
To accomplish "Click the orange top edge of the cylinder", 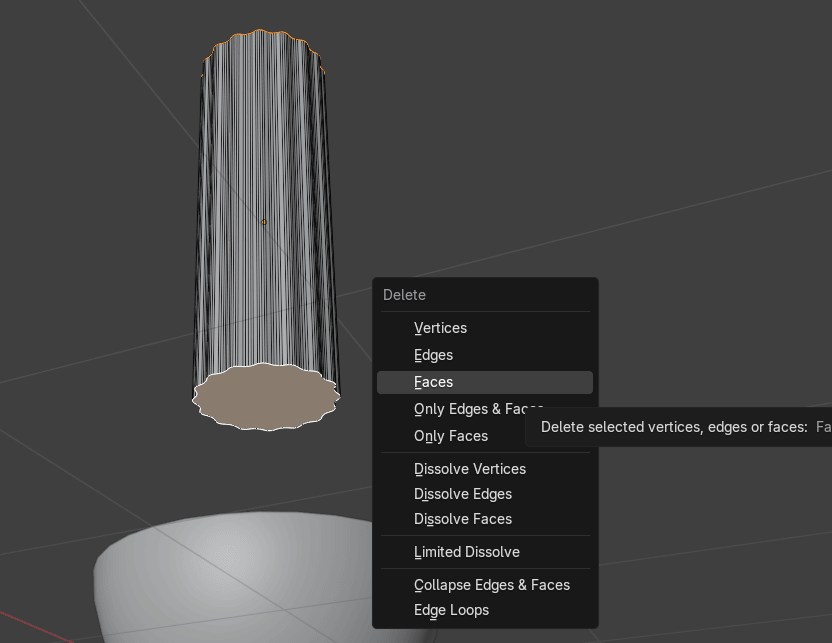I will click(265, 33).
